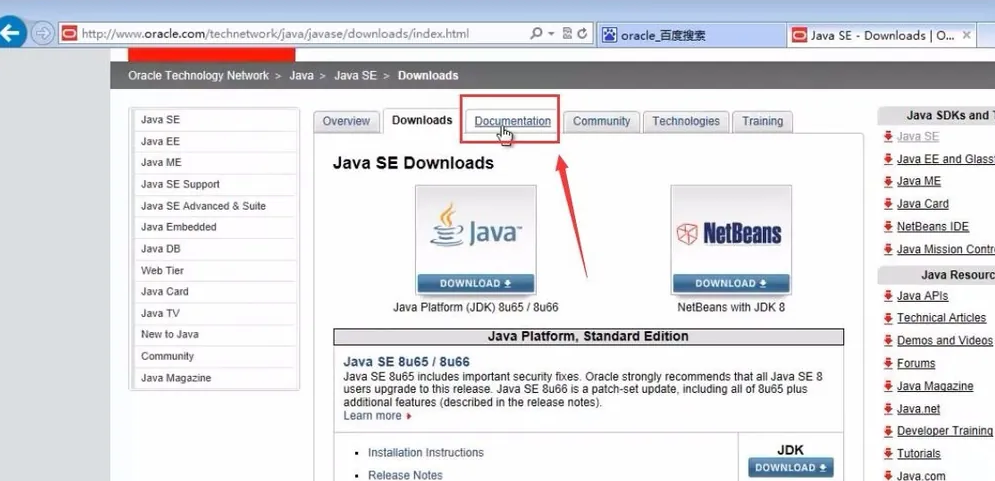The height and width of the screenshot is (481, 995).
Task: Click the red download arrow beside Java APIs
Action: click(x=888, y=296)
